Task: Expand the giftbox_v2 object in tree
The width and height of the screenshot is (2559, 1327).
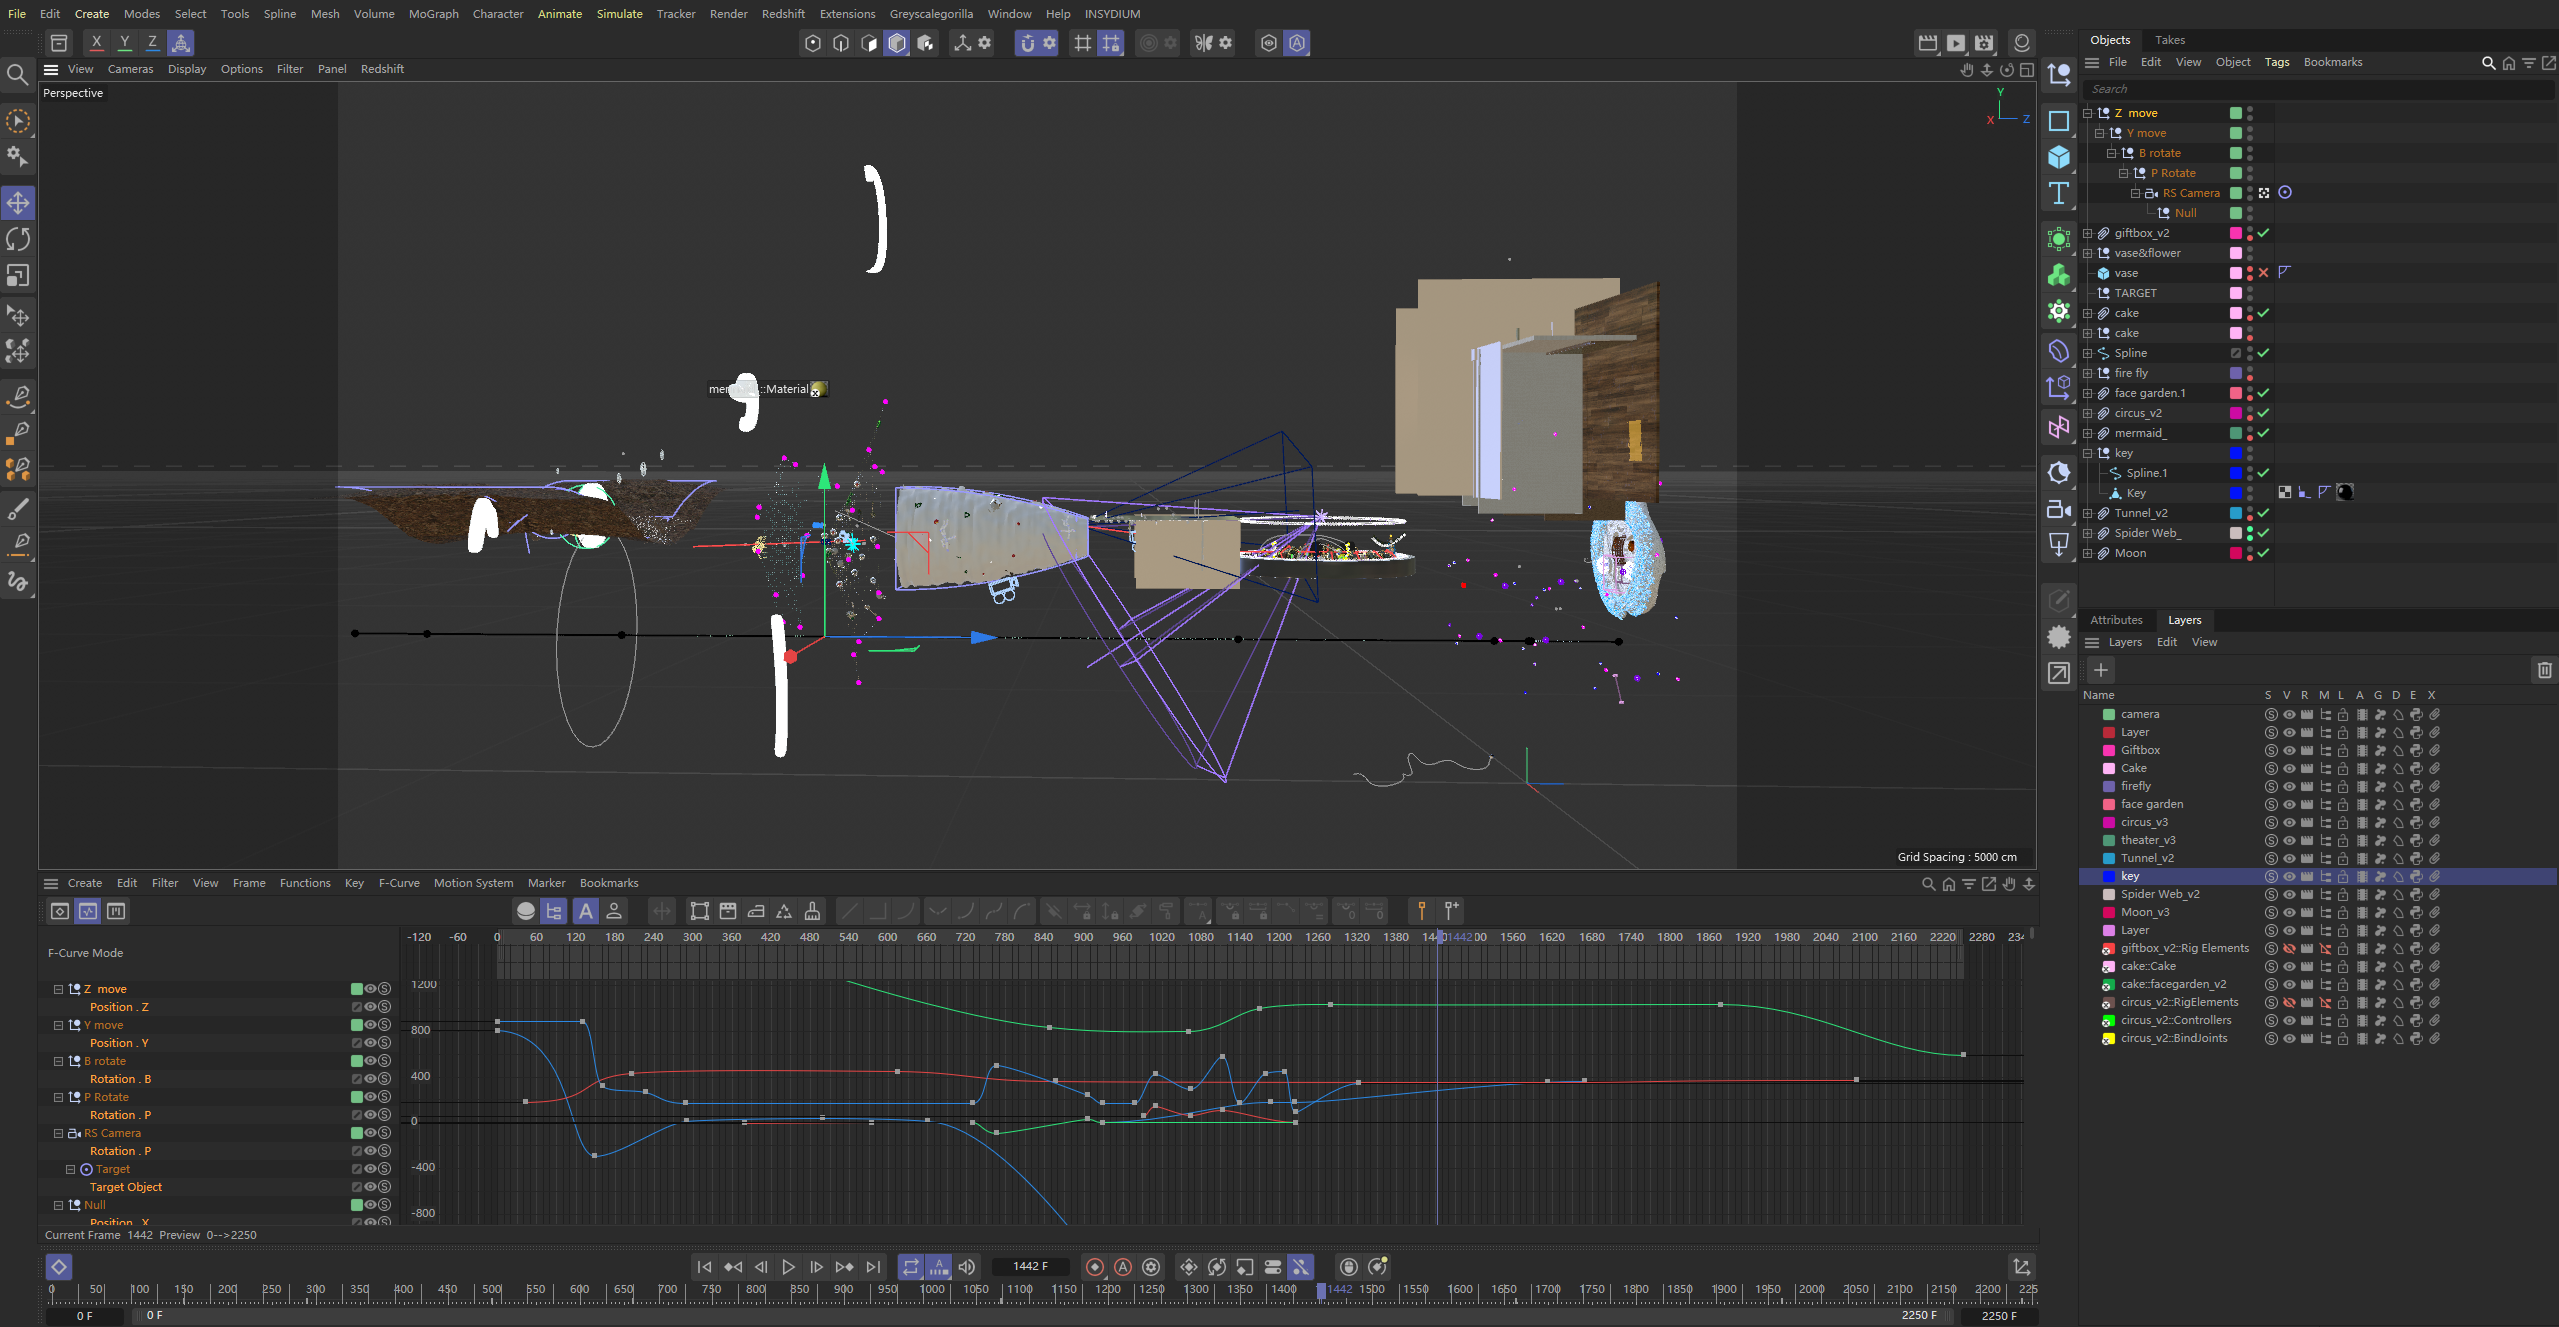Action: [x=2088, y=233]
